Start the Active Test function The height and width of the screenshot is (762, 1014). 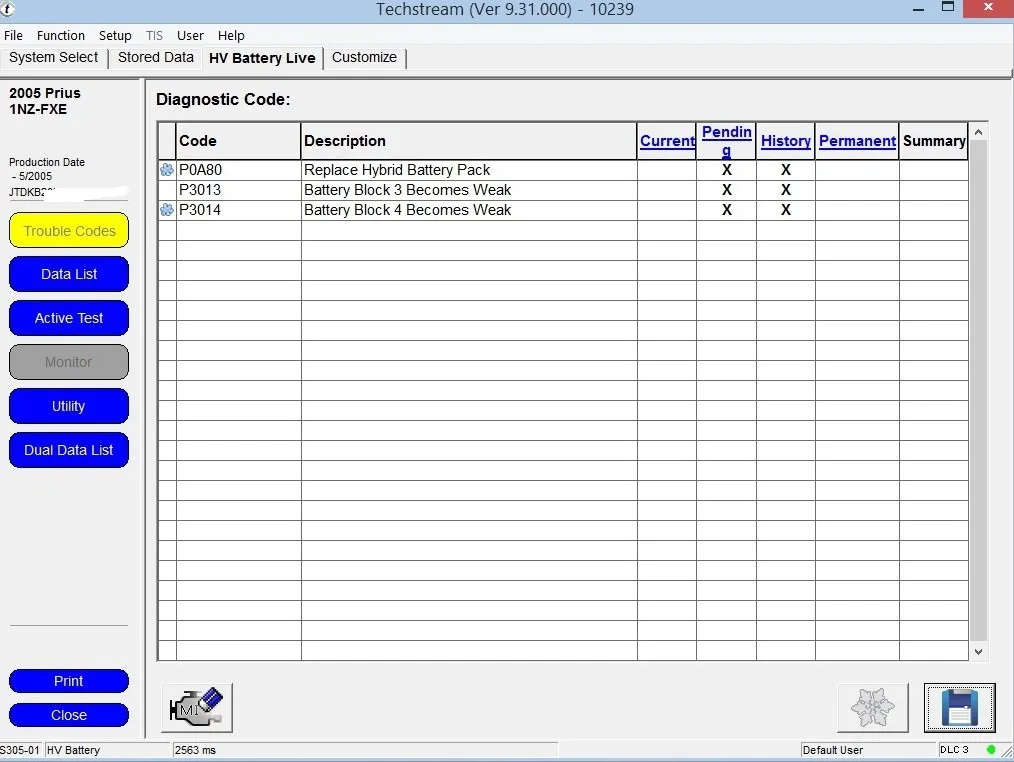point(69,318)
